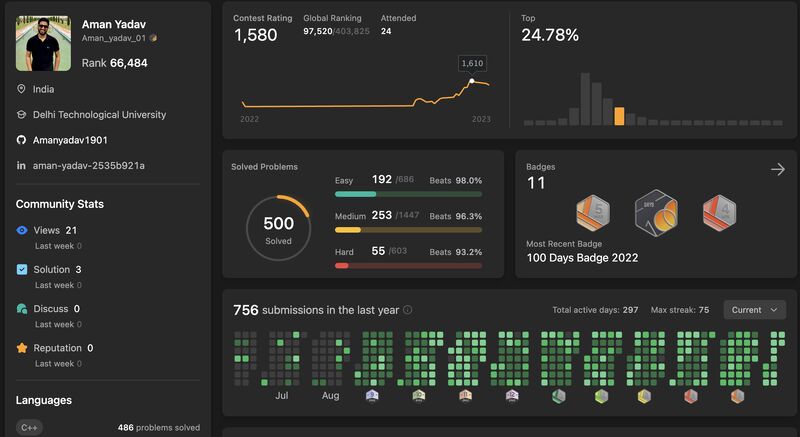Open Amanyadav1901 GitHub profile link
The width and height of the screenshot is (800, 437).
[x=70, y=140]
